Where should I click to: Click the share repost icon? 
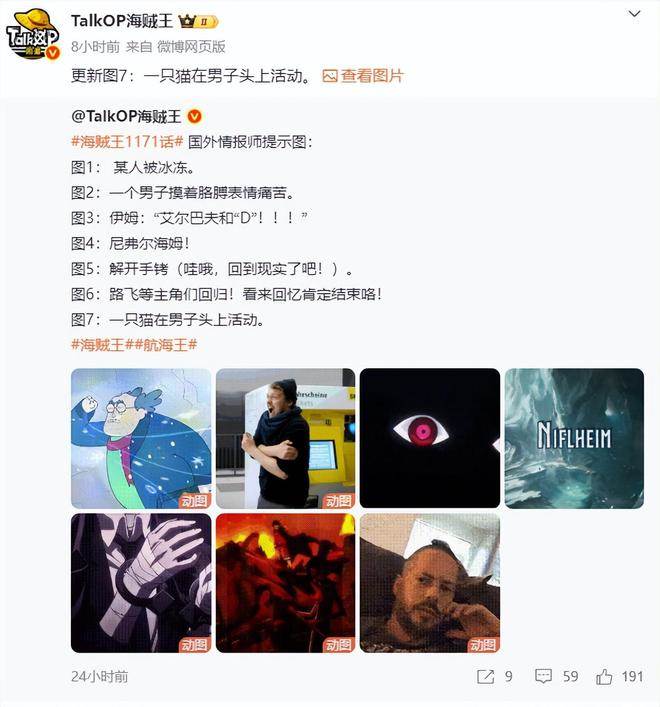point(486,676)
